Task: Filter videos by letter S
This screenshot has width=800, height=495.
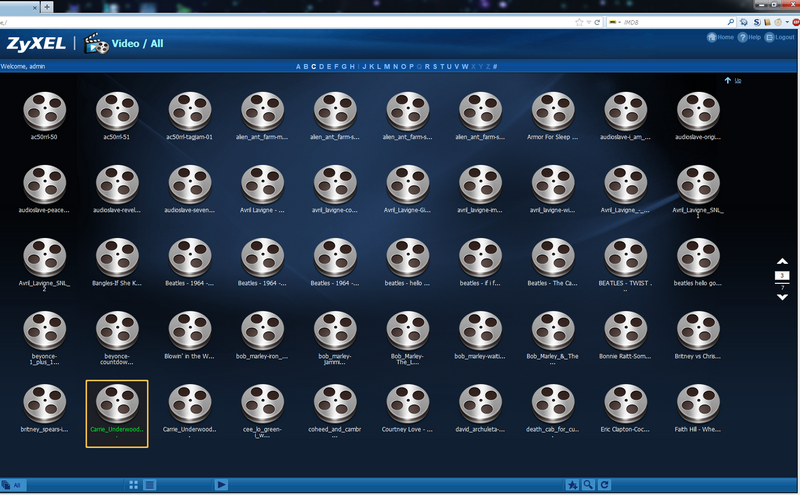Action: click(x=435, y=67)
